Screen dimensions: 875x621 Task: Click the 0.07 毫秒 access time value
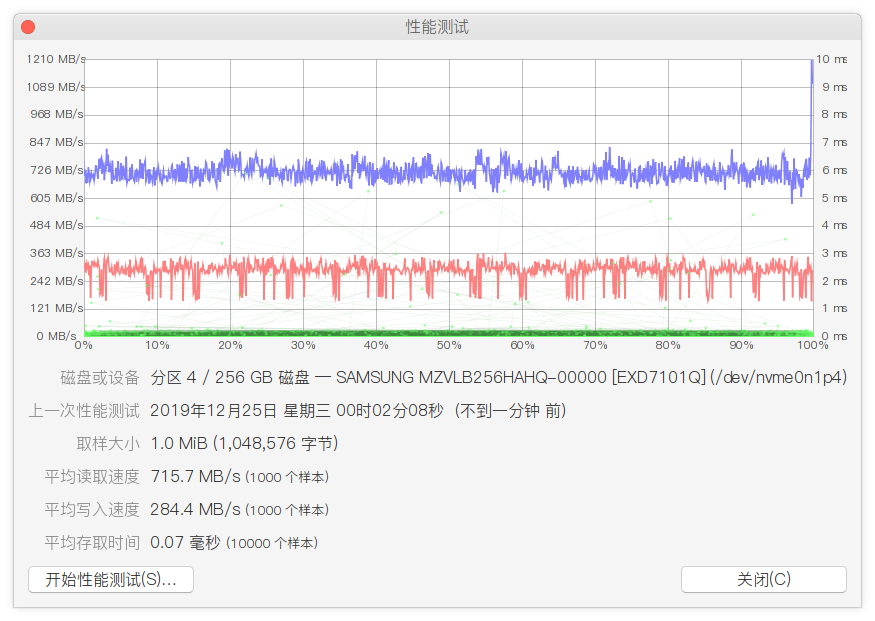click(x=185, y=542)
